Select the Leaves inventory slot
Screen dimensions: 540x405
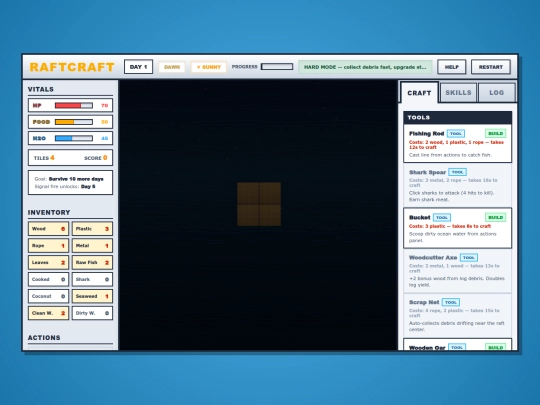[x=48, y=262]
